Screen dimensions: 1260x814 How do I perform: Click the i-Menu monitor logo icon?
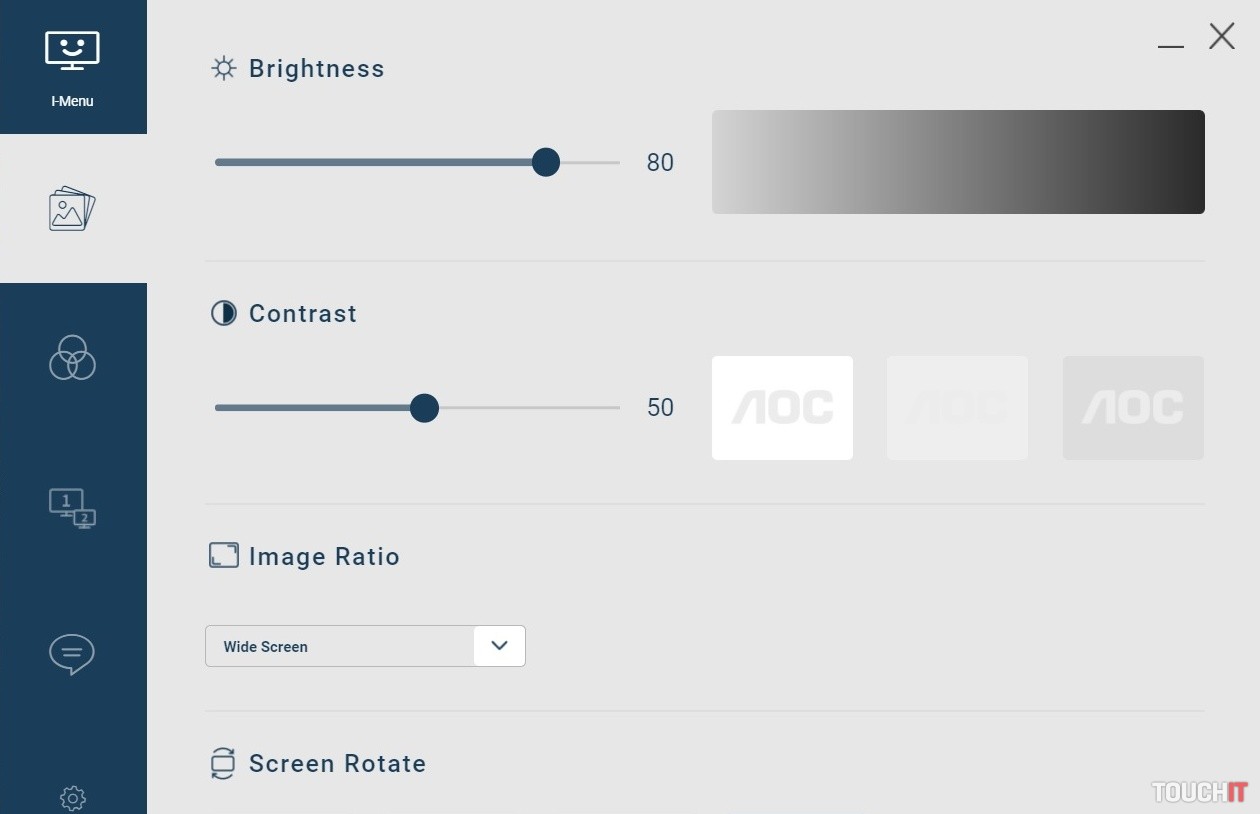tap(72, 51)
